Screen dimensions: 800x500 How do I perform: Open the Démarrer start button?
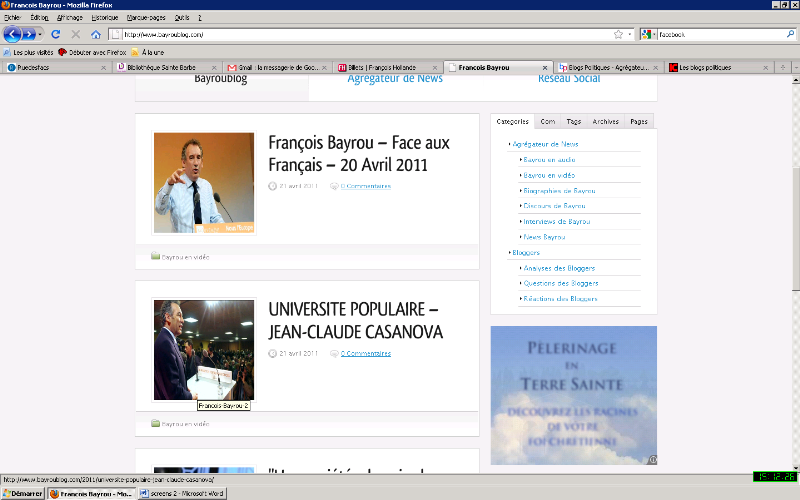[23, 493]
